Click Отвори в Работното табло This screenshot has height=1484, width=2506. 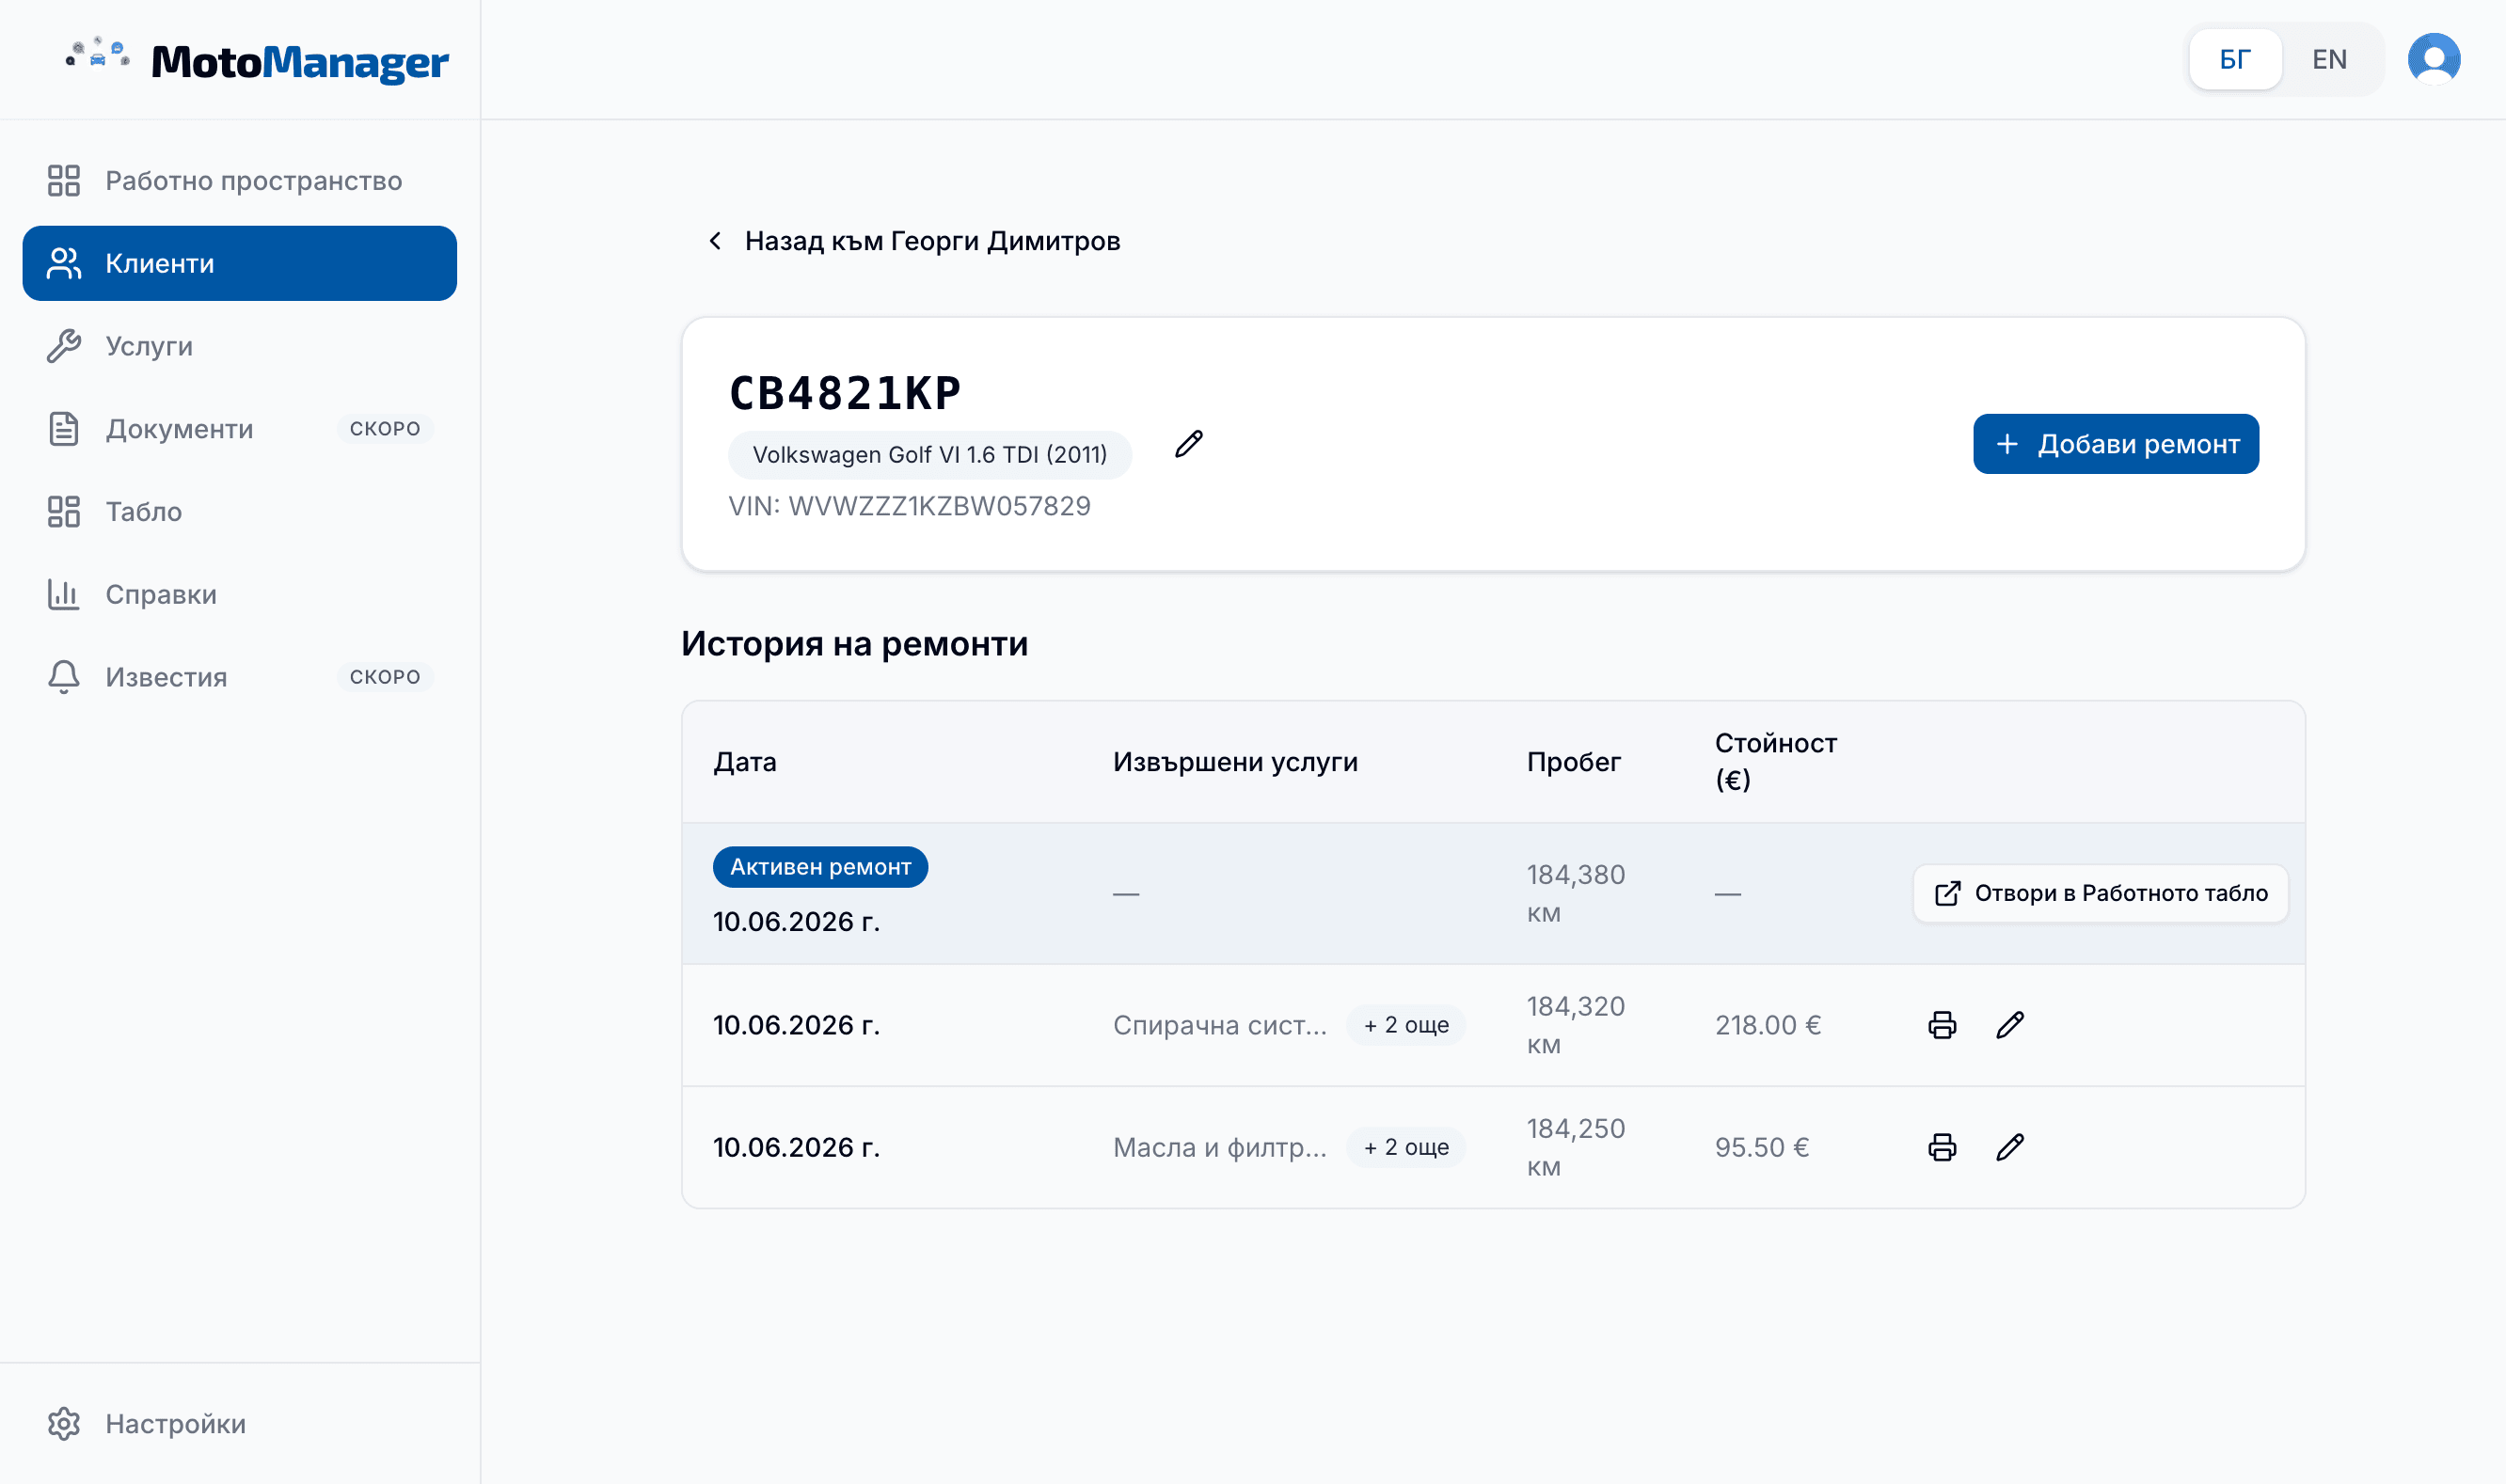click(x=2100, y=893)
